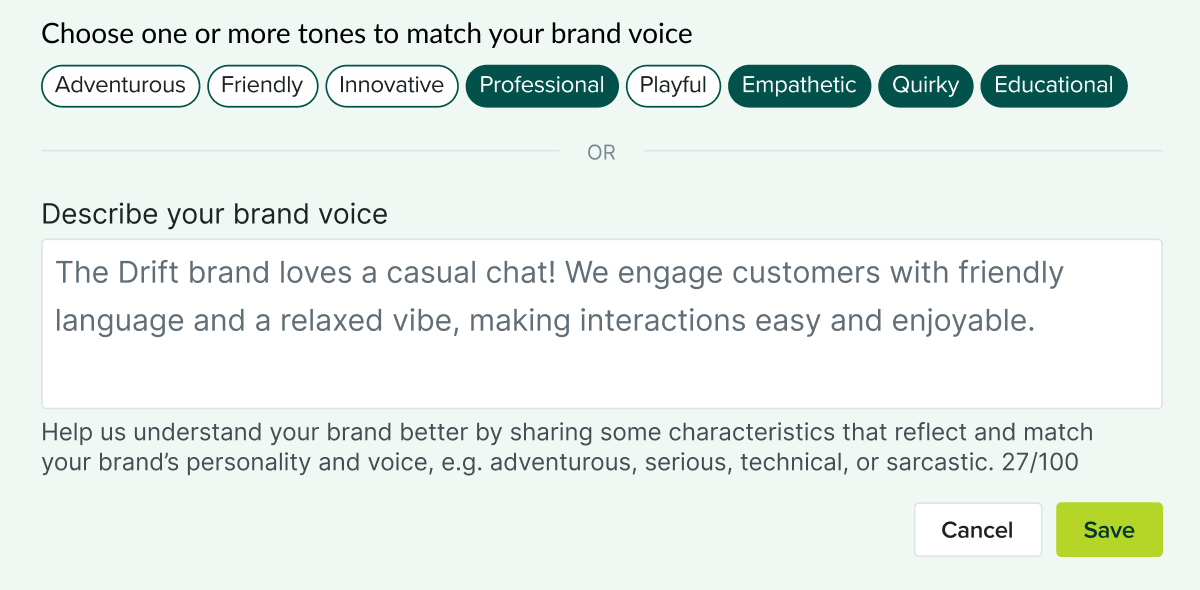Click the "OR" divider text
This screenshot has height=590, width=1200.
pyautogui.click(x=601, y=153)
